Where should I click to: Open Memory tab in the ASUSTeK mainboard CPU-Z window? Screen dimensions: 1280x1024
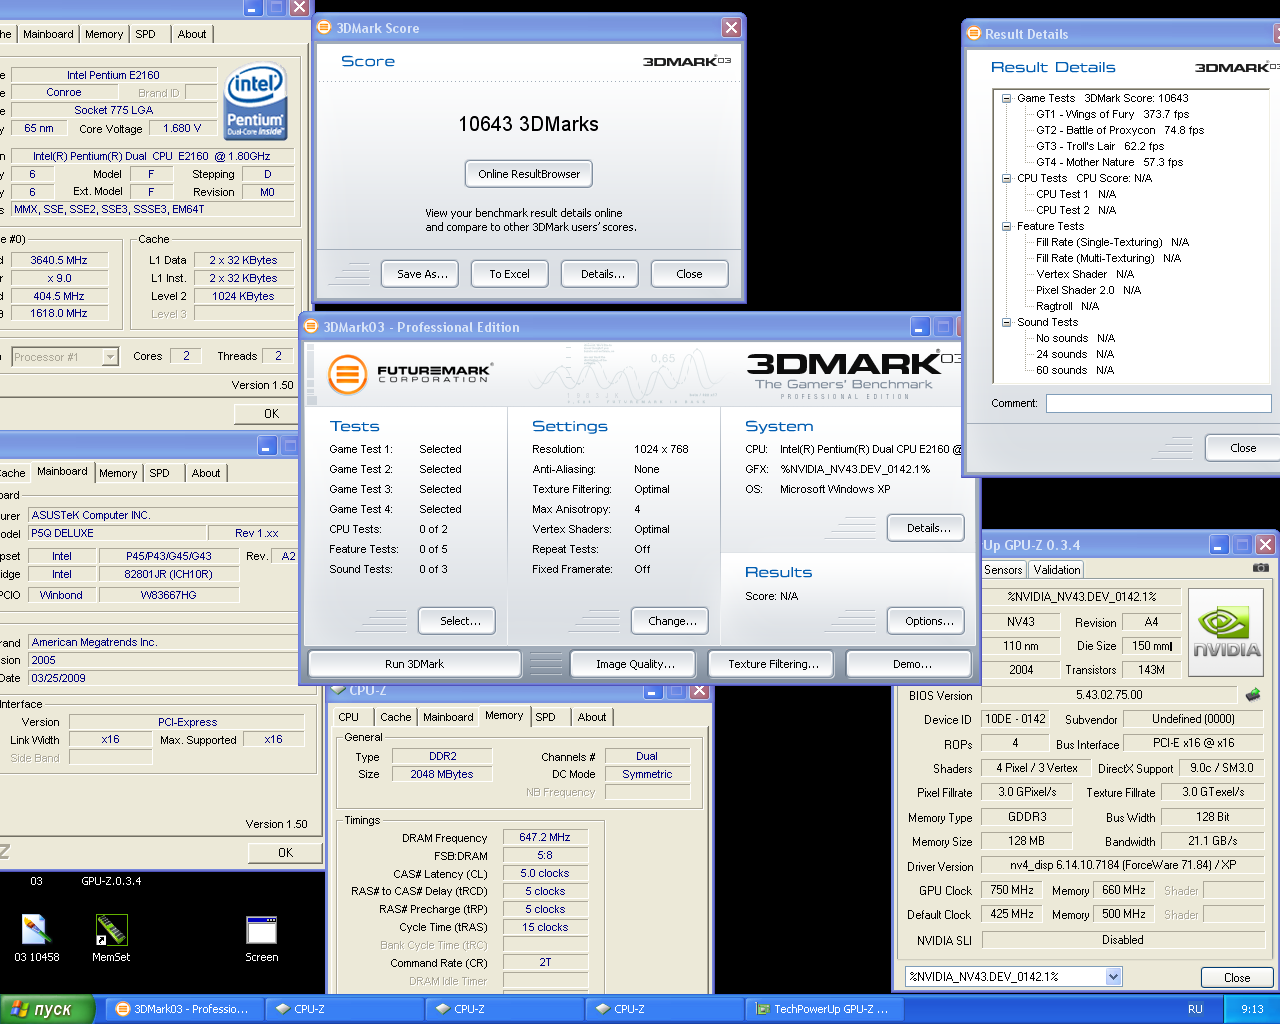118,473
